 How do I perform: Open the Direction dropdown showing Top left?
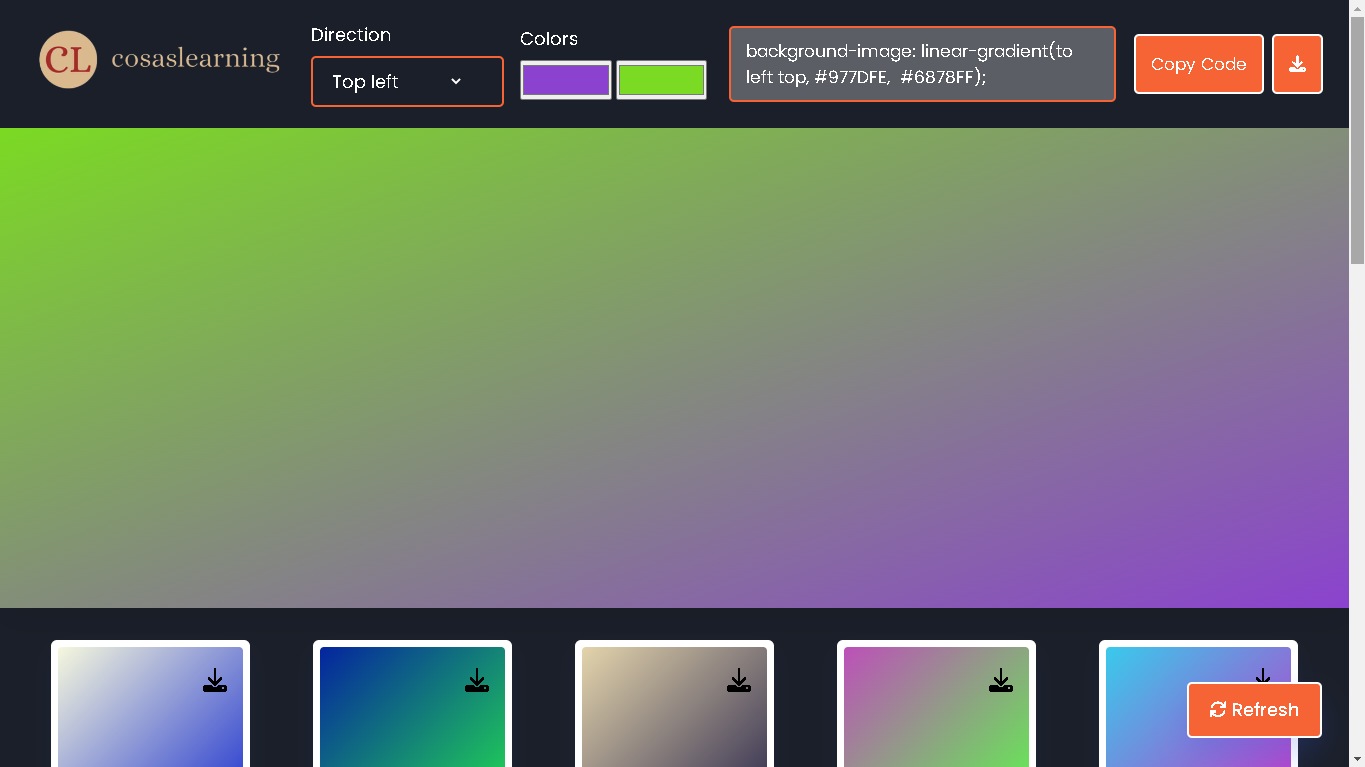tap(406, 81)
